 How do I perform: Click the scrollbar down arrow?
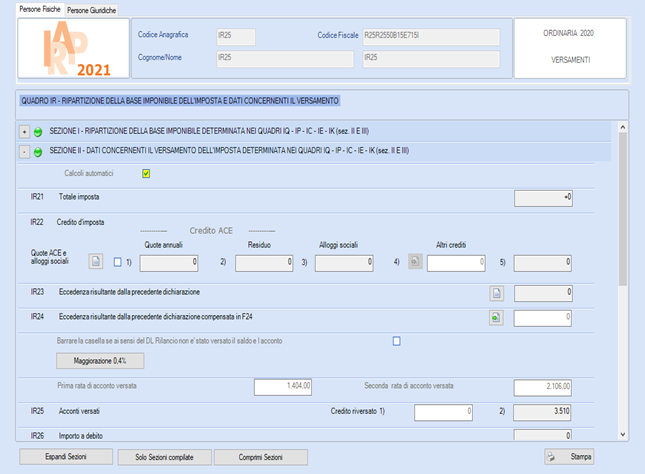[x=623, y=434]
